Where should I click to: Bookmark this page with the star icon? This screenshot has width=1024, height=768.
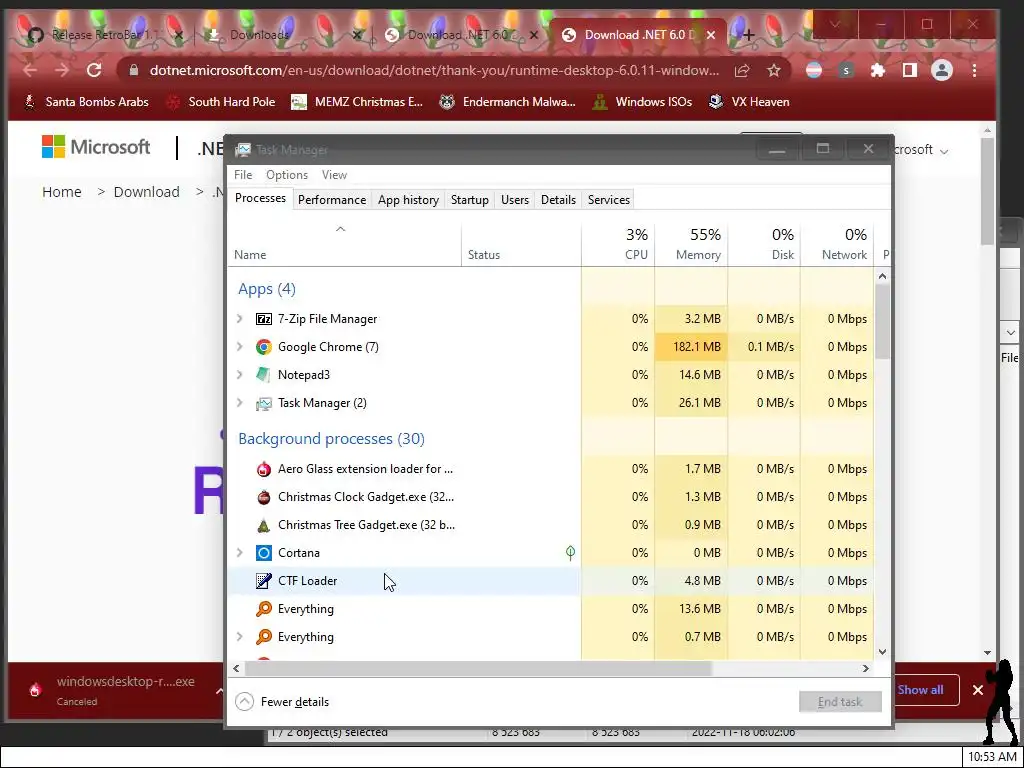[774, 71]
